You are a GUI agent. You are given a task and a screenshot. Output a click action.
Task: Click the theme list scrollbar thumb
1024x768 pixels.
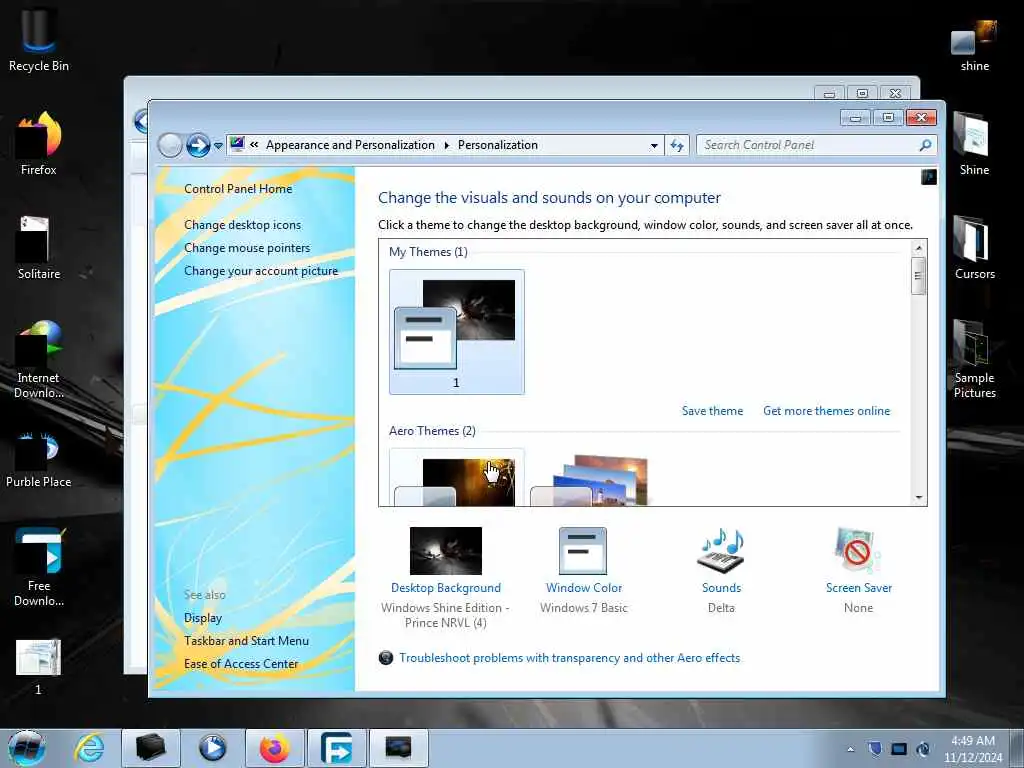coord(918,276)
